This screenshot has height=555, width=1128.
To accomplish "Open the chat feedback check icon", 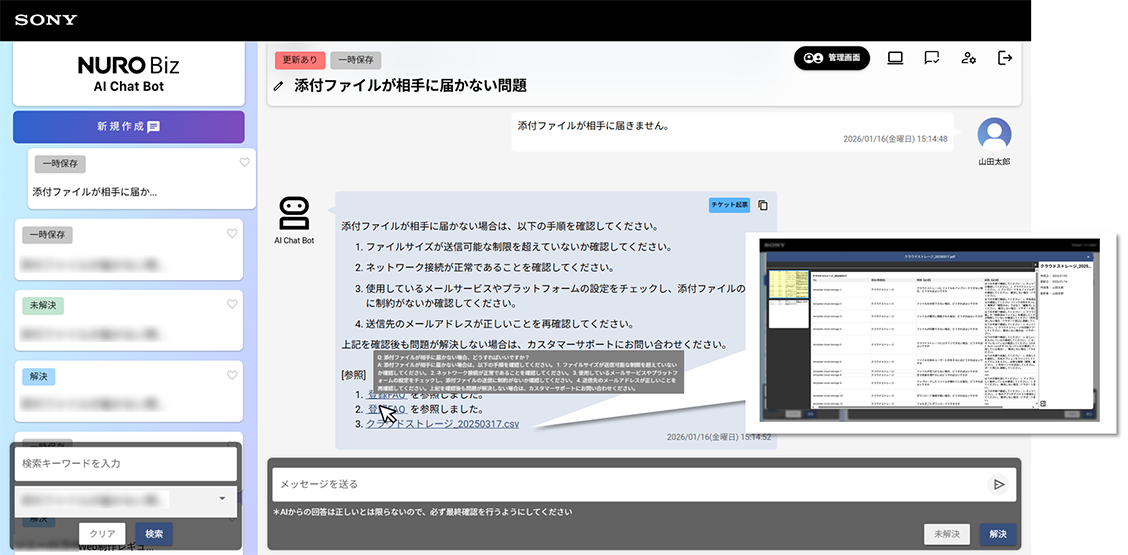I will pos(932,58).
